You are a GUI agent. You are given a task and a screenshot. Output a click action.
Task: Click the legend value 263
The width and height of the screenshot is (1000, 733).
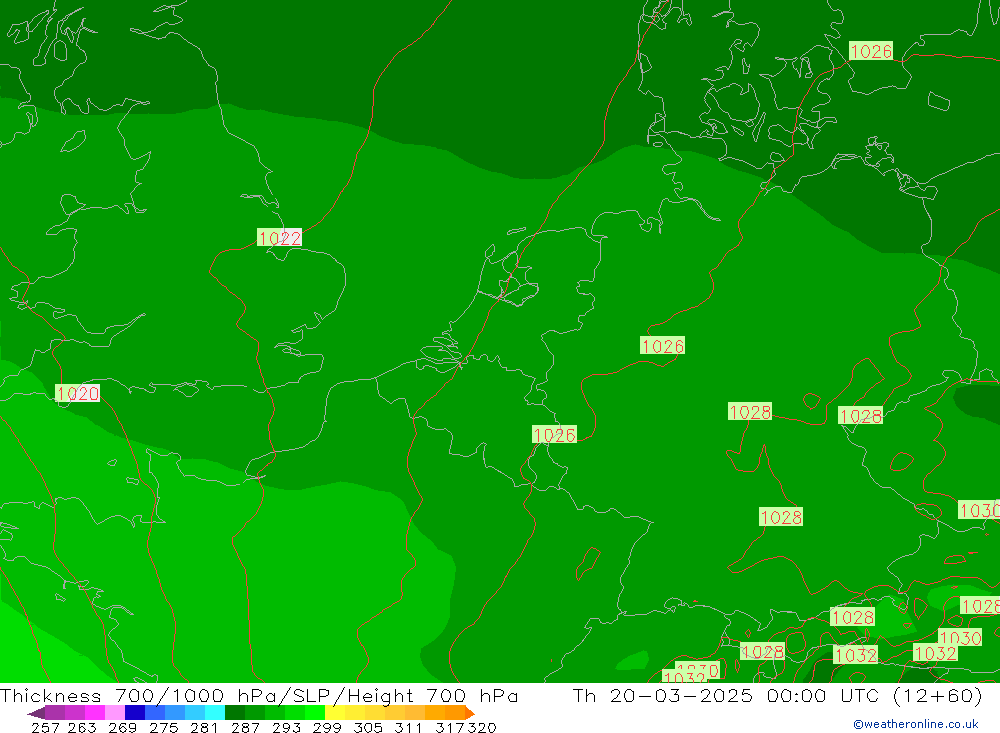[82, 727]
